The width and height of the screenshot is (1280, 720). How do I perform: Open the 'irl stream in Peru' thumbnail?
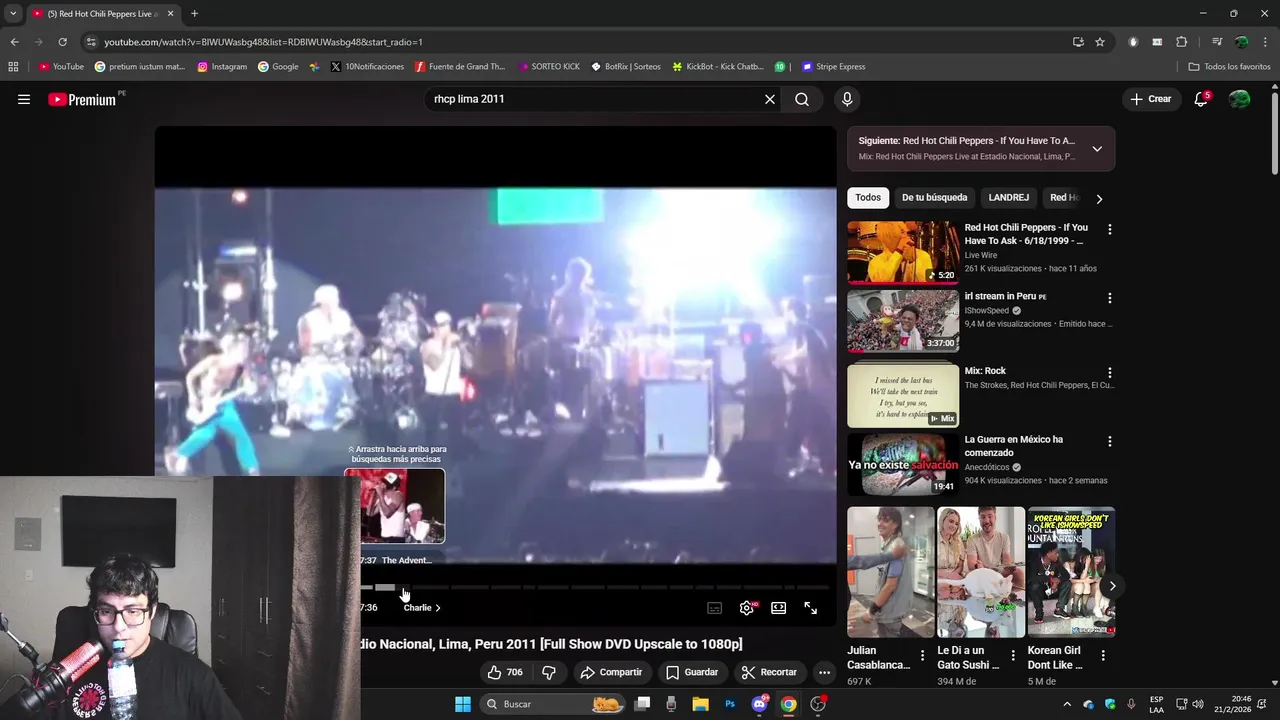903,321
